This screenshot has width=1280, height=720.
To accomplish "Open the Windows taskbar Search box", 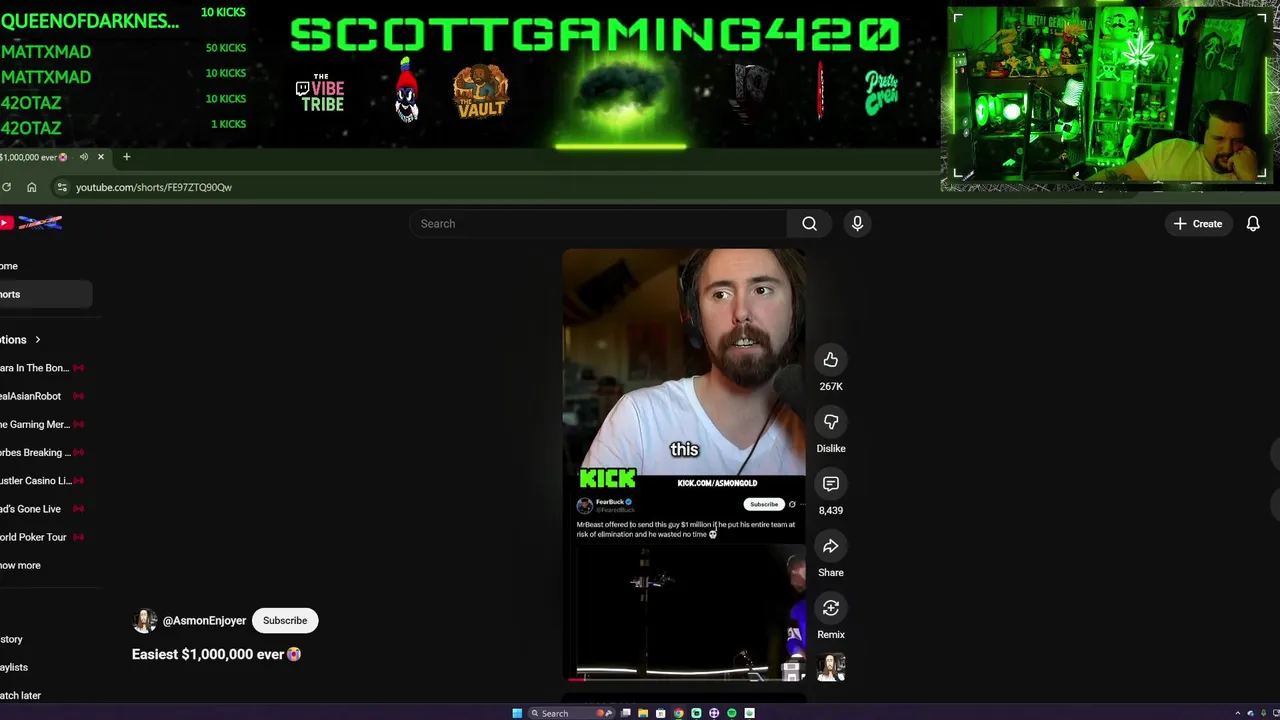I will 571,713.
